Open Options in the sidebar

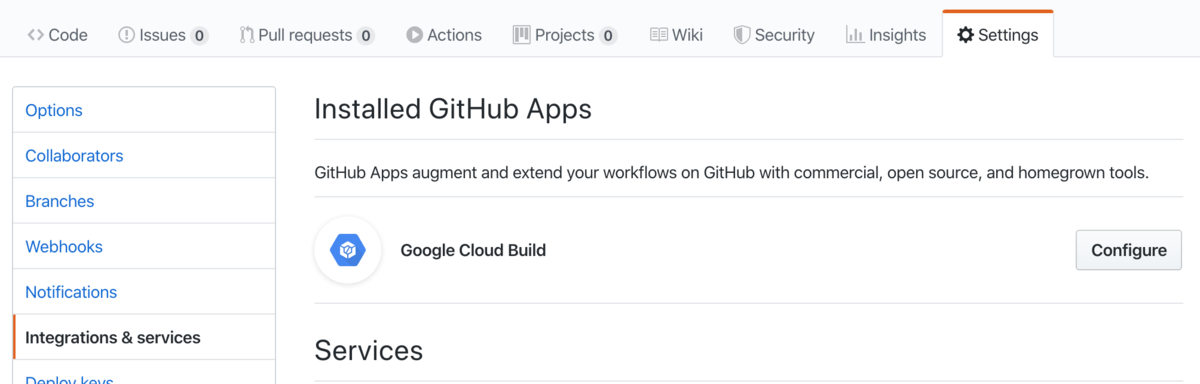(144, 110)
